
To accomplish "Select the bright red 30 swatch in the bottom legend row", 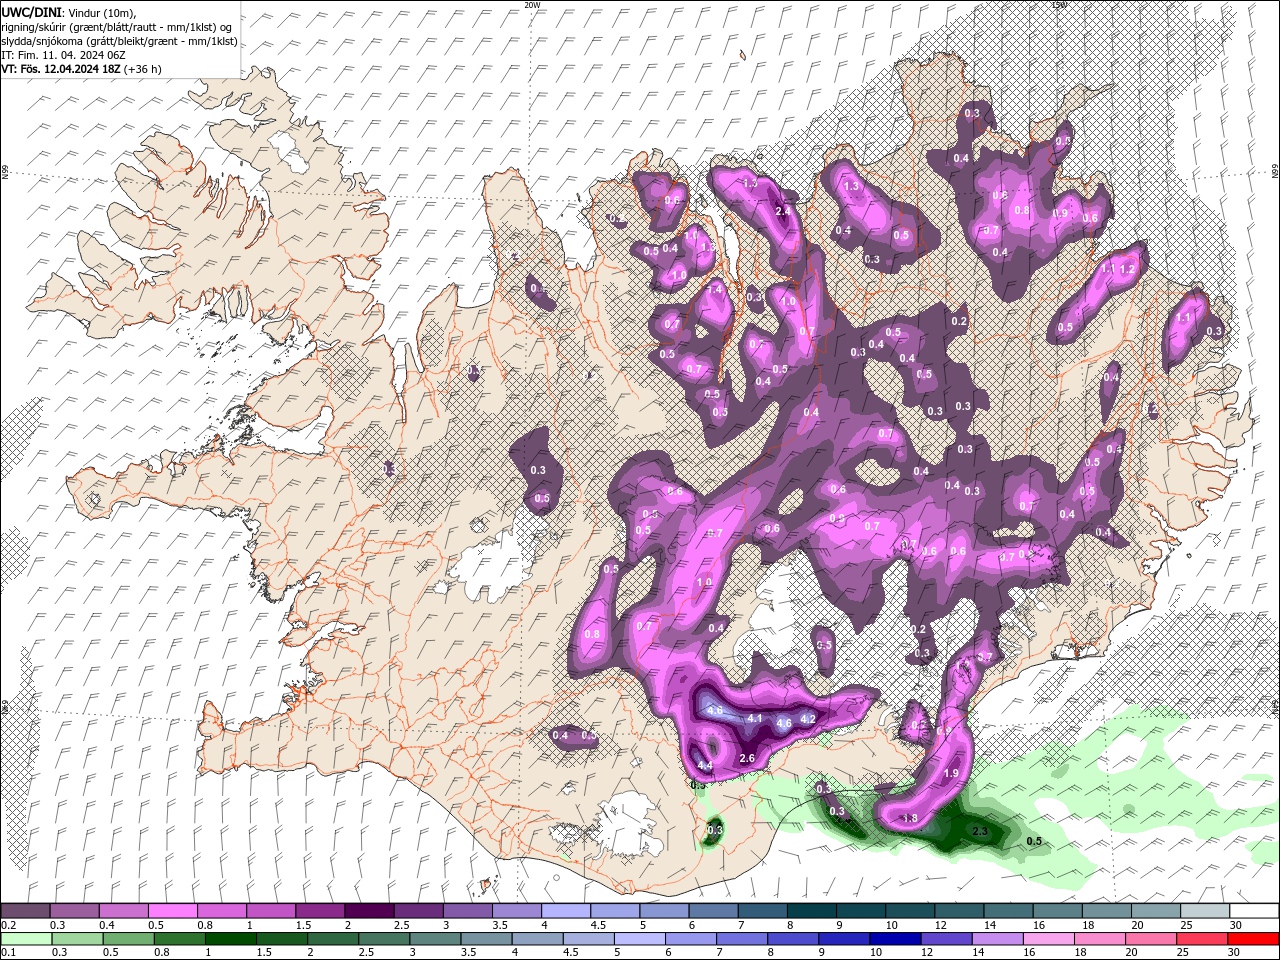I will tap(1254, 938).
